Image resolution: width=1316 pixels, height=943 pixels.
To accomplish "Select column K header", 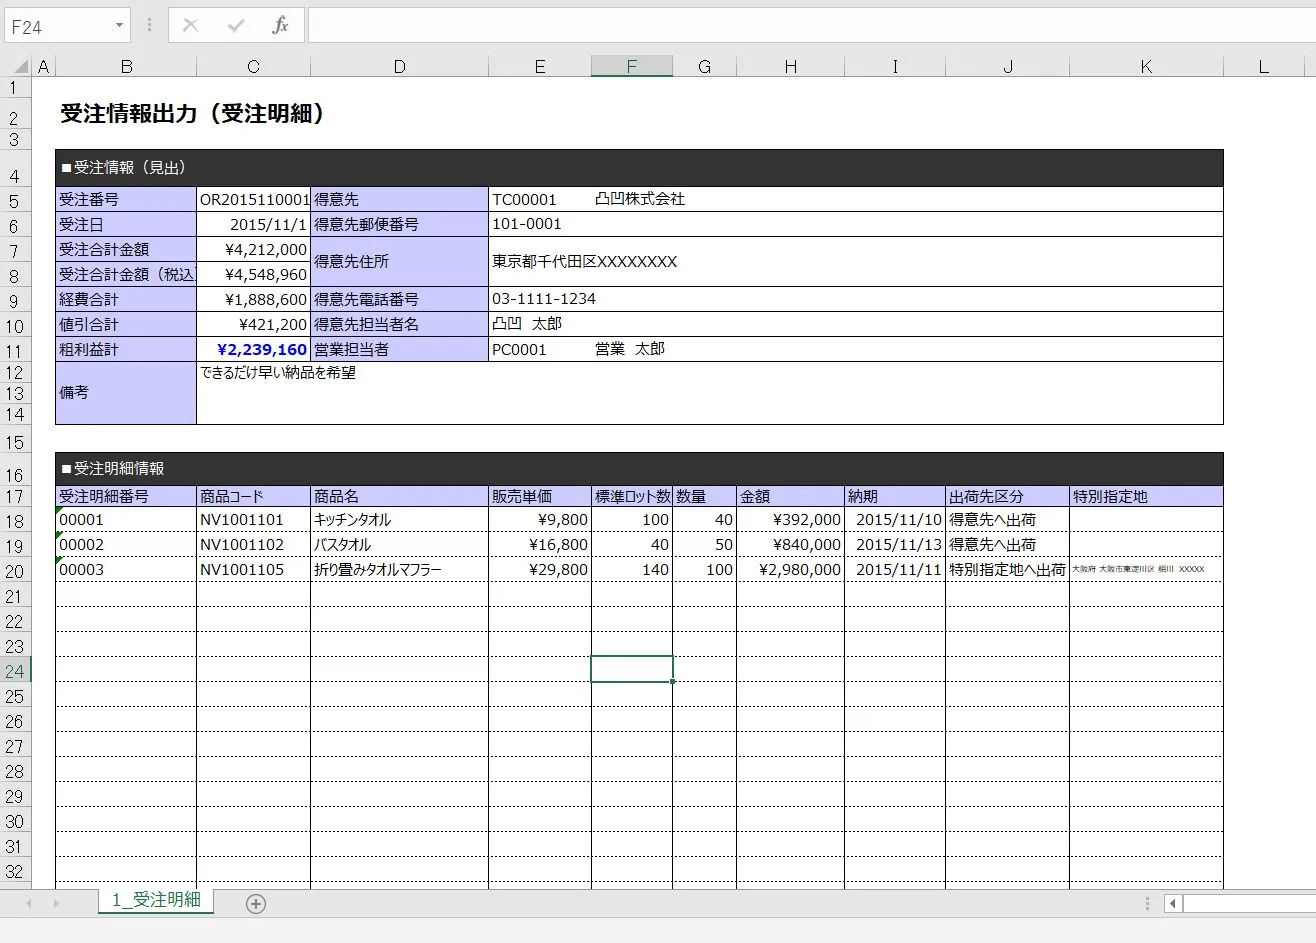I will [x=1145, y=67].
